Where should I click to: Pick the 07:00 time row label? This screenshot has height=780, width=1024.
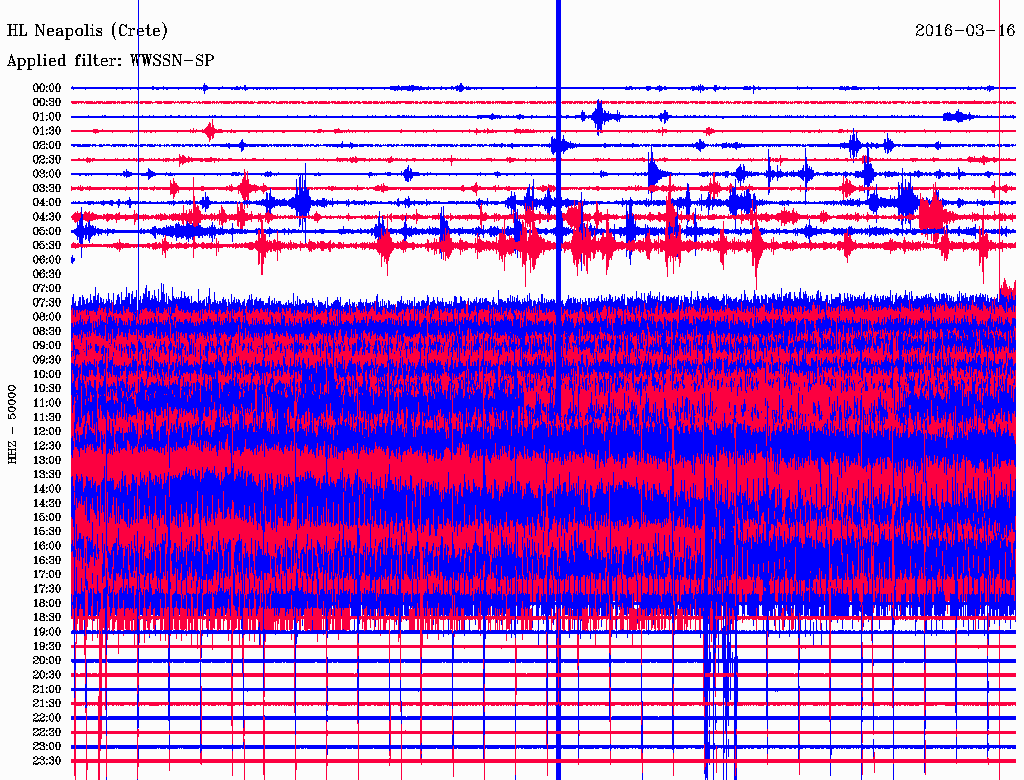(x=47, y=288)
